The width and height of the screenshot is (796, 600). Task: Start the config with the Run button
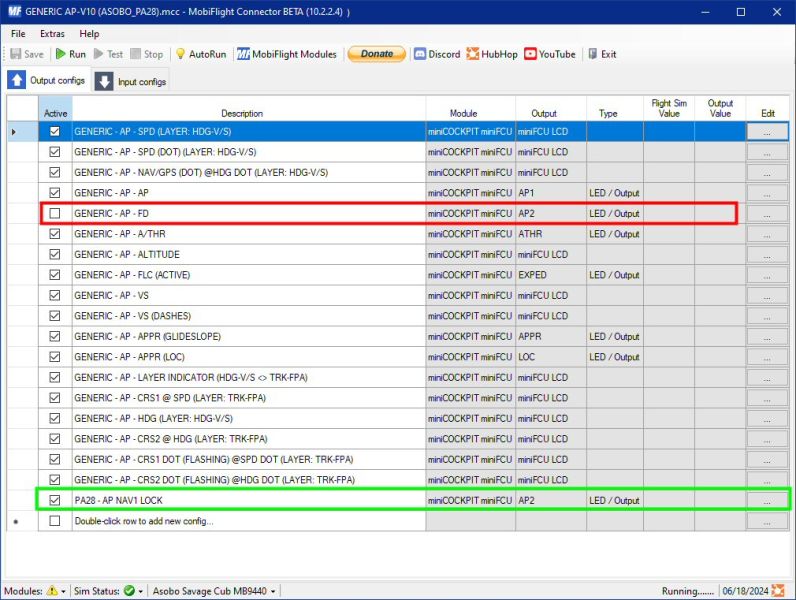tap(71, 54)
